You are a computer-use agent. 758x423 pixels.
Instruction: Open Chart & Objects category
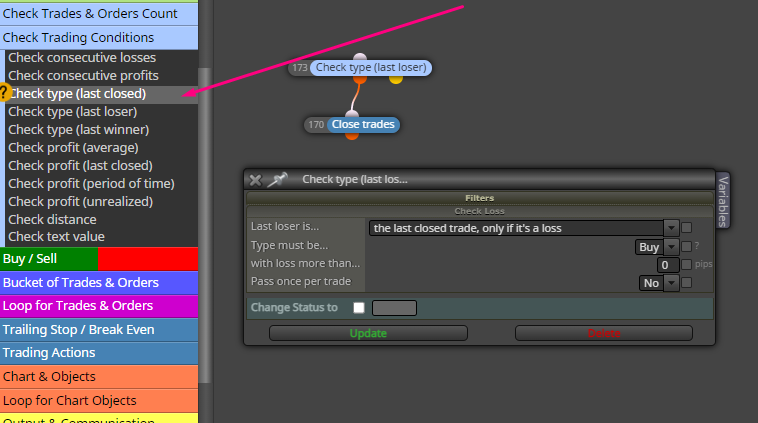click(99, 377)
